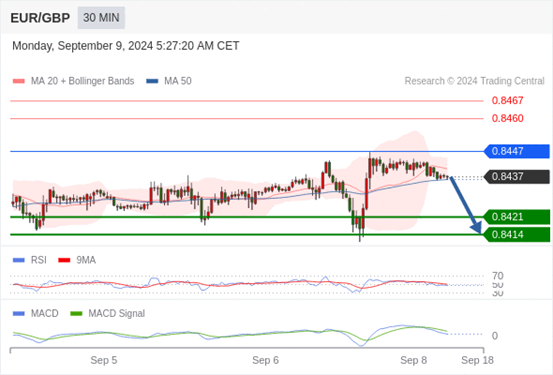Screen dimensions: 553x375
Task: Click the RSI legend blue swatch
Action: [x=19, y=260]
